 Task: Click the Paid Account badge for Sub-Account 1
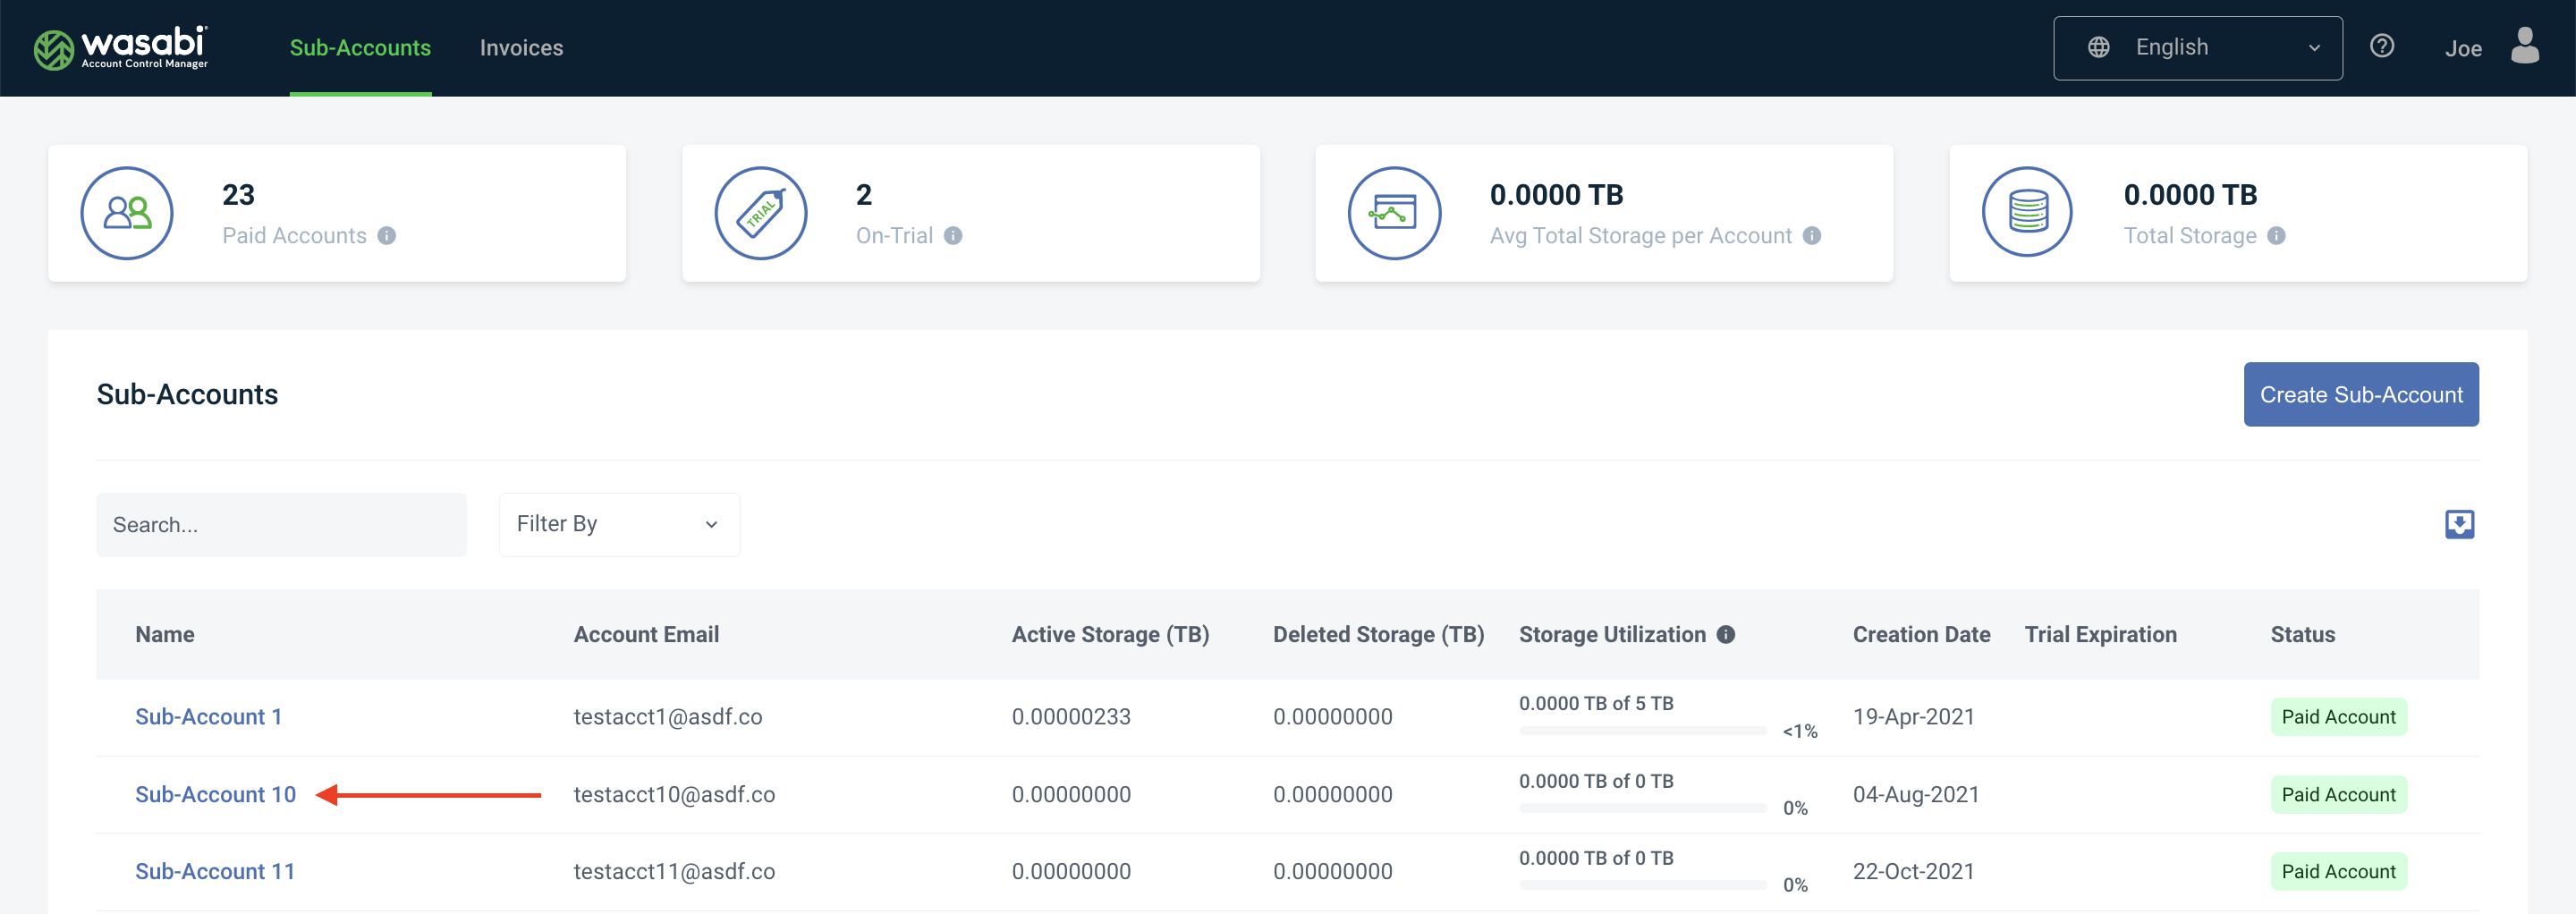(x=2338, y=717)
